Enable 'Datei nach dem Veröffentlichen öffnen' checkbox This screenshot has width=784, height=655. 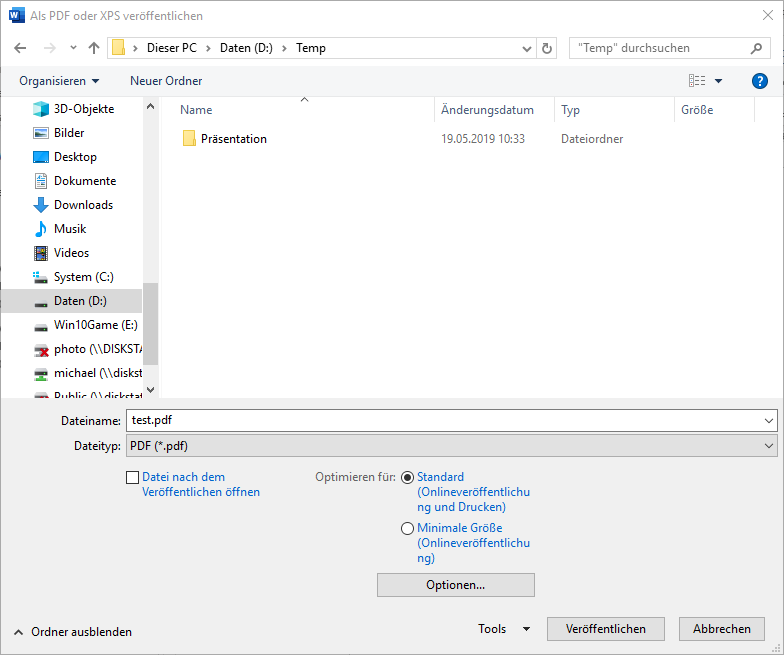pos(133,478)
